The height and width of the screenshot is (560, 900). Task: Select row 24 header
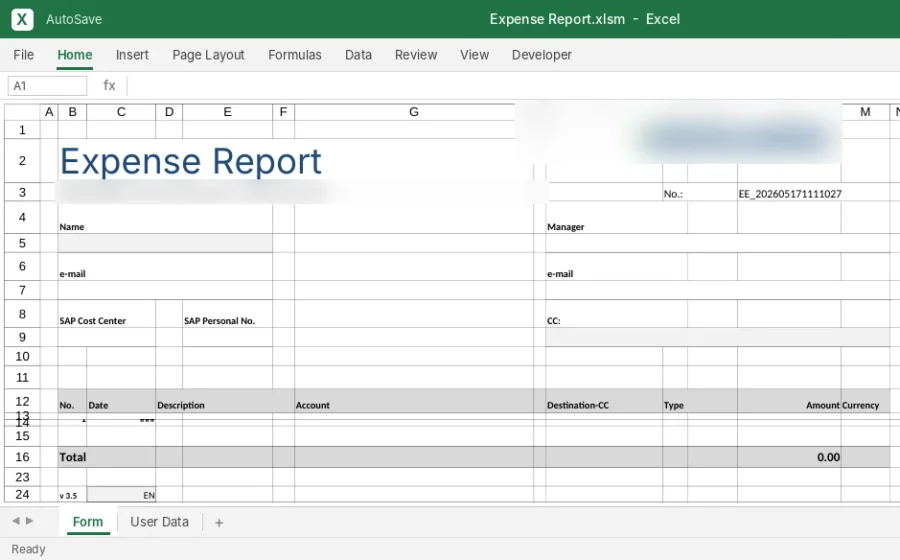pyautogui.click(x=22, y=494)
